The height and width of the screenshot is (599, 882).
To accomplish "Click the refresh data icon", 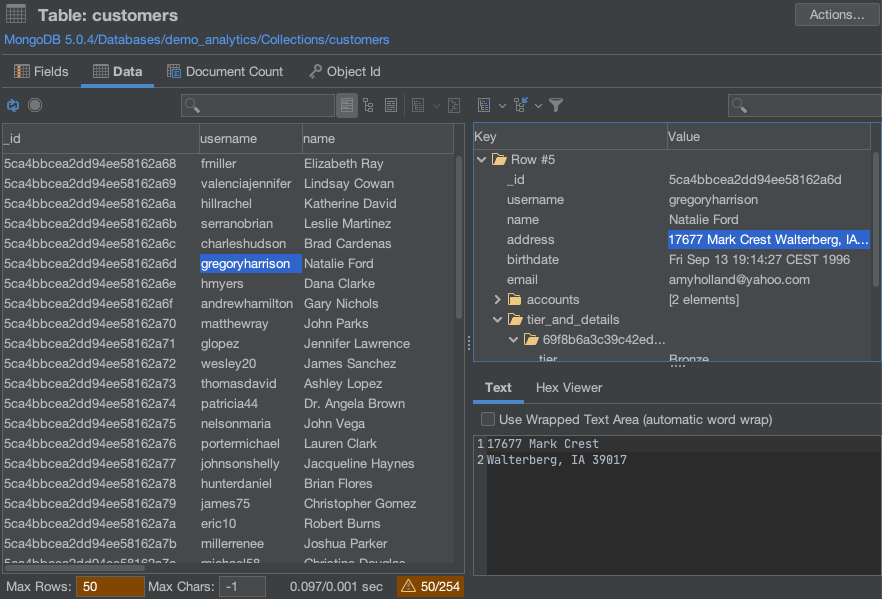I will [13, 105].
